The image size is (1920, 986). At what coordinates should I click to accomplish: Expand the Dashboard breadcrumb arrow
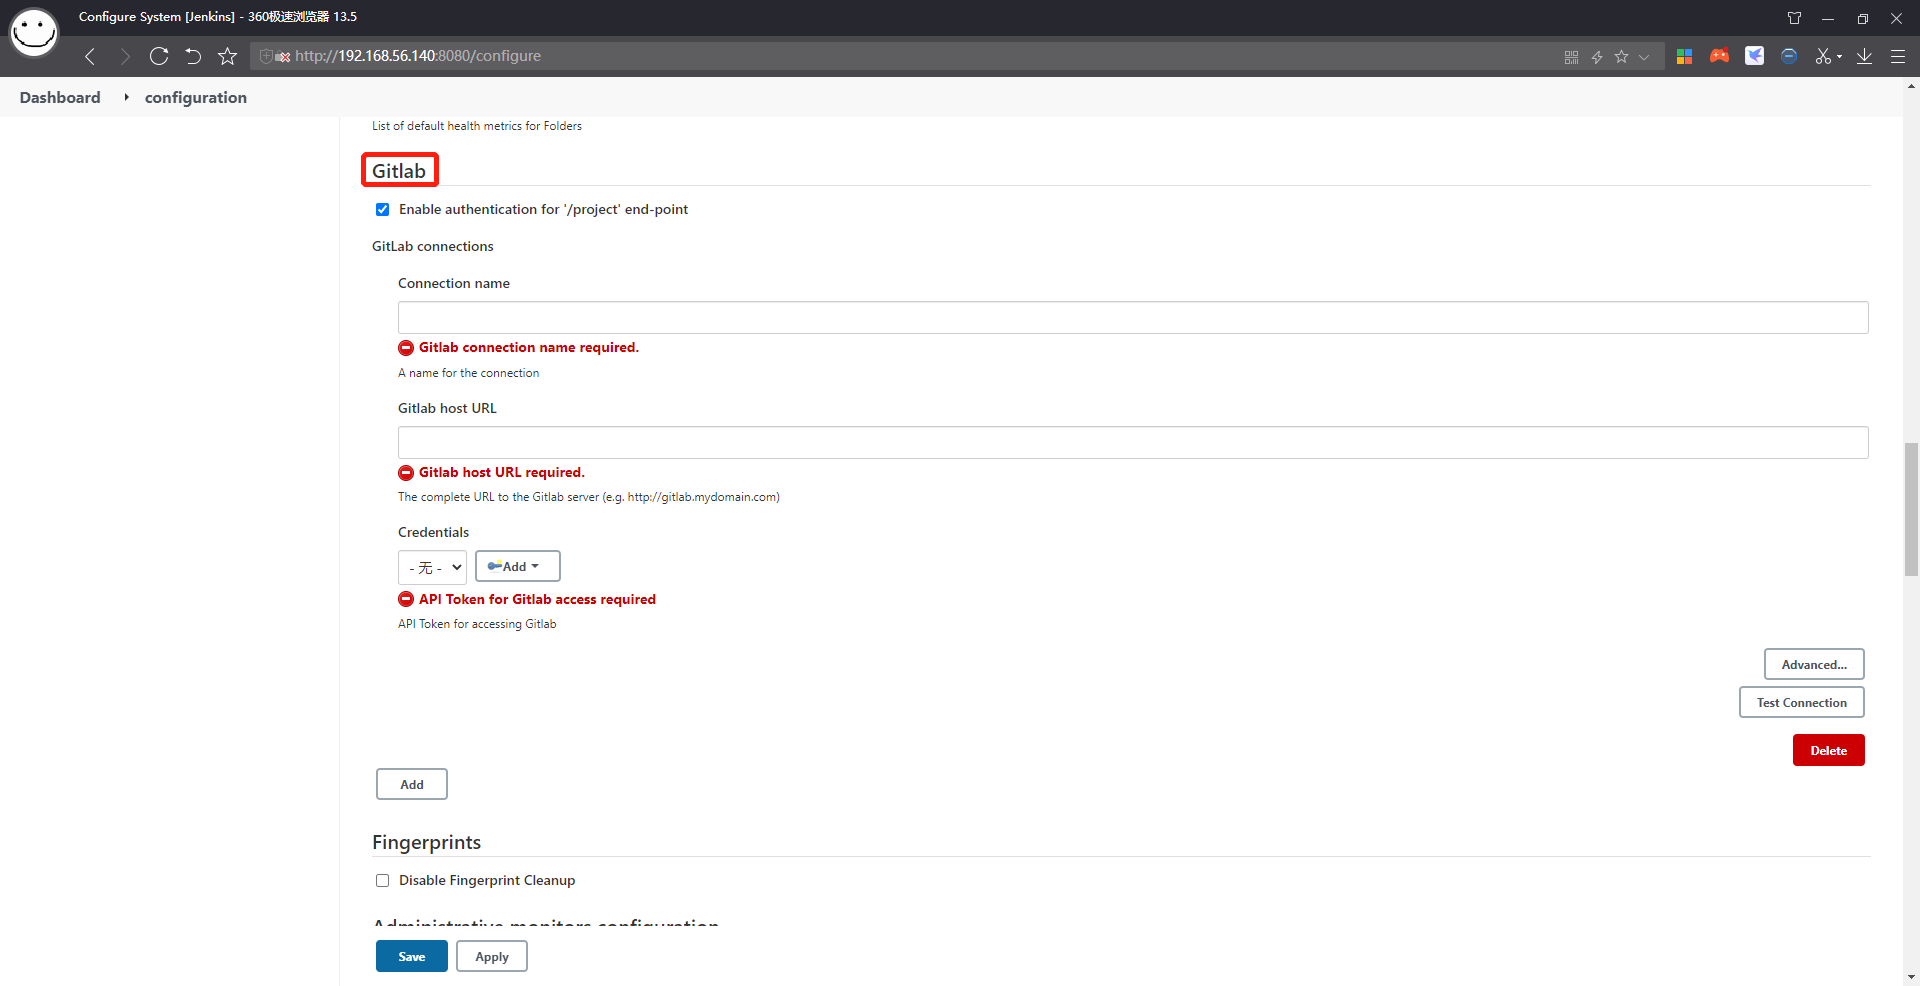click(x=126, y=97)
